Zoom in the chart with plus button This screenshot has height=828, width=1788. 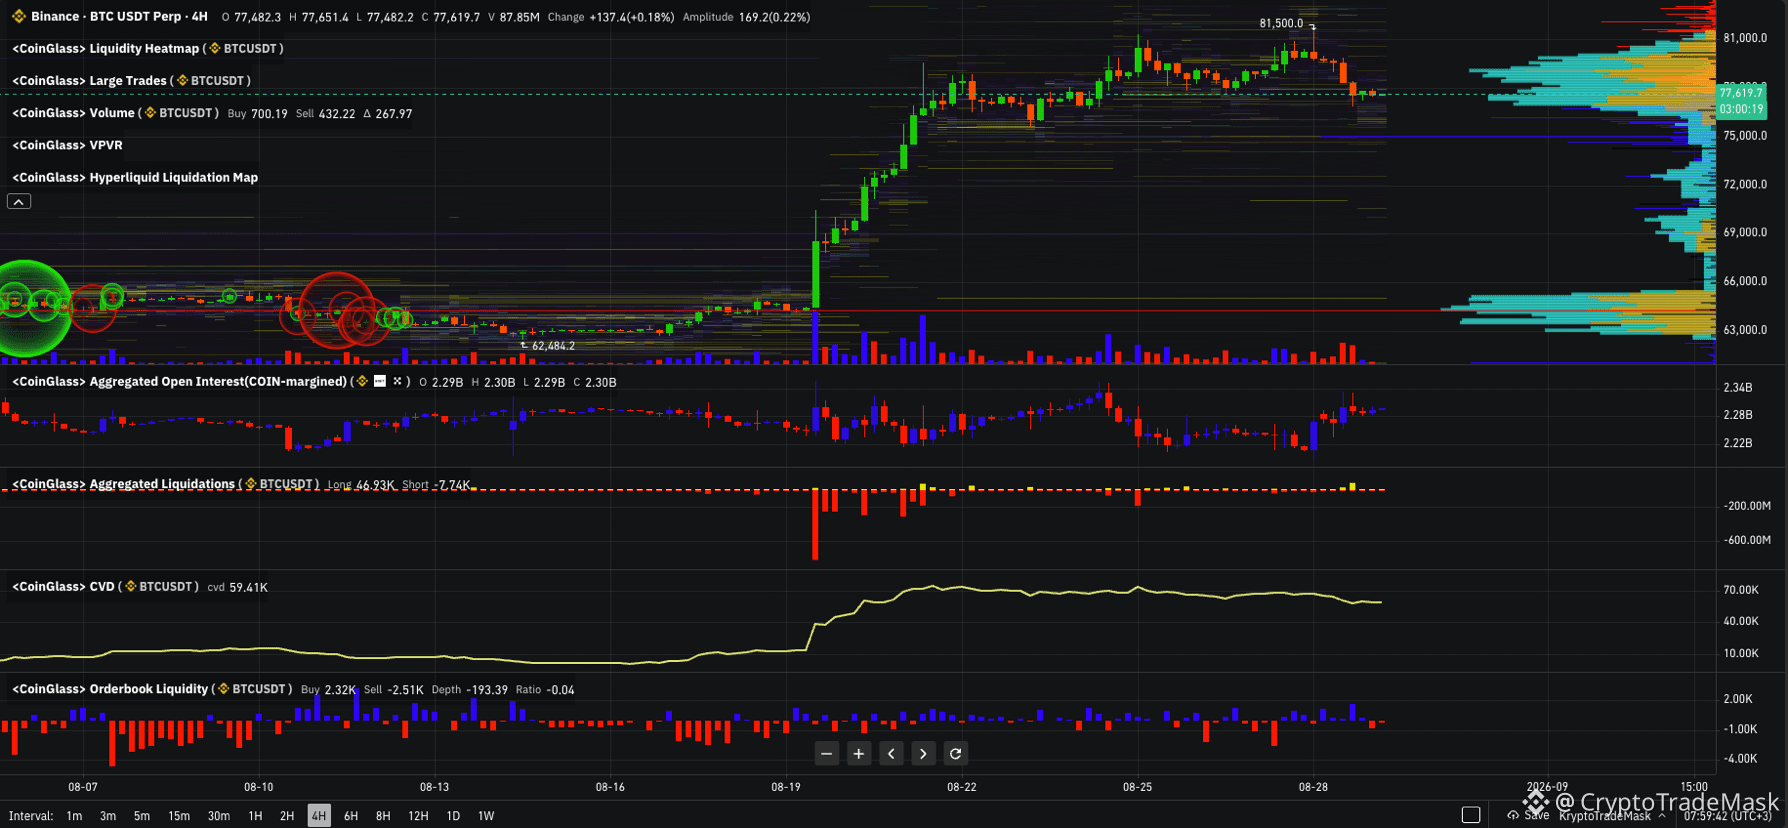(x=858, y=754)
